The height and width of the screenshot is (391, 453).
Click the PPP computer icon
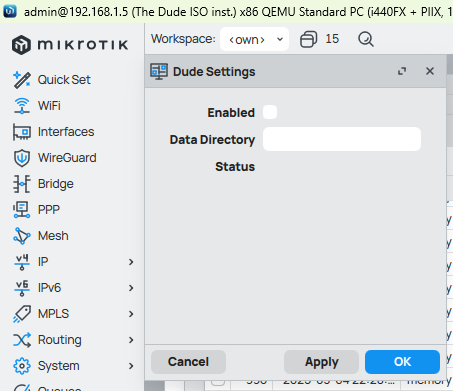[22, 210]
